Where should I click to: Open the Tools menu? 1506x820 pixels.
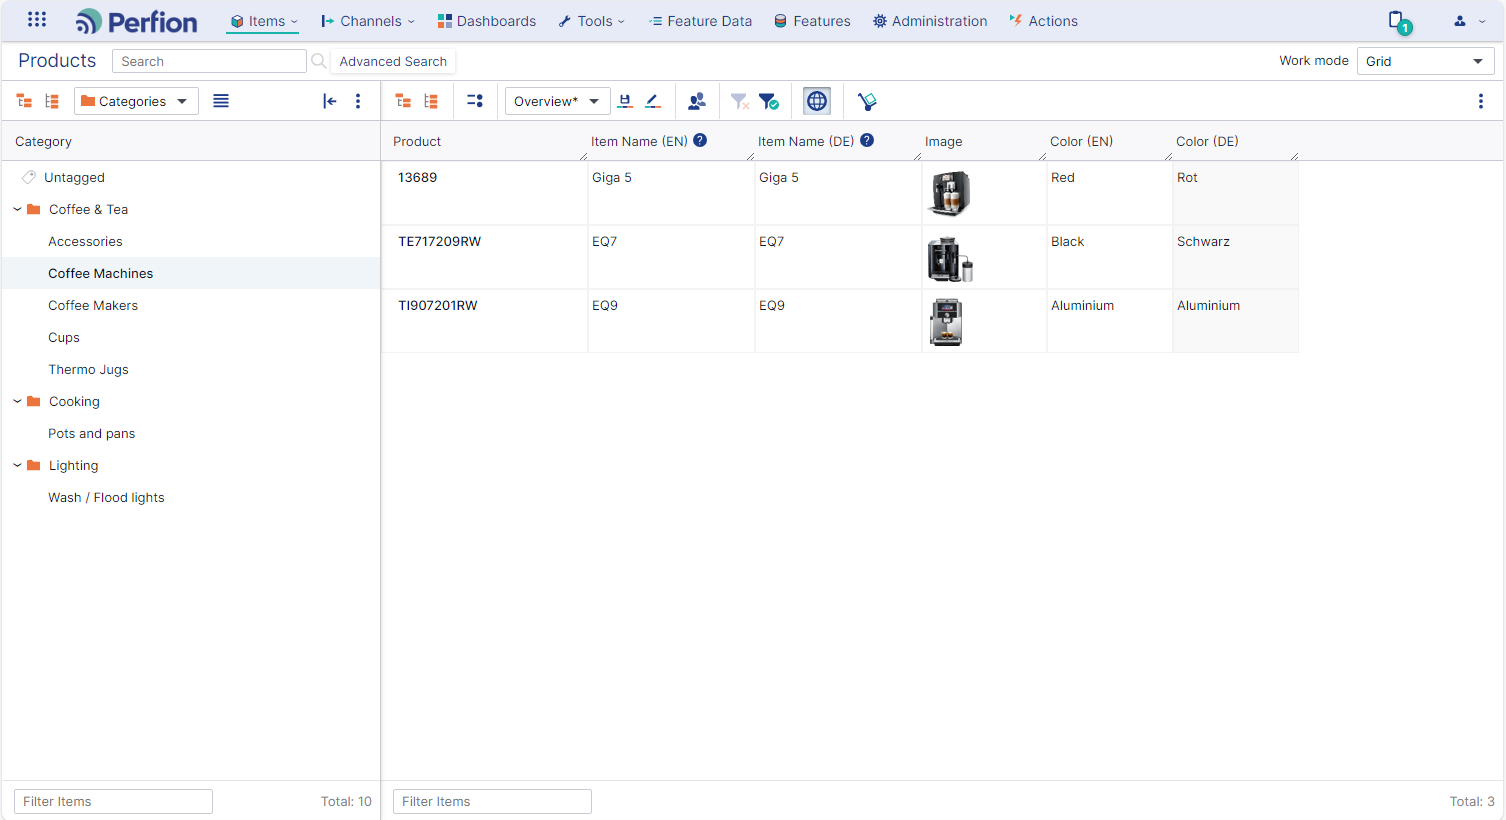(x=591, y=21)
